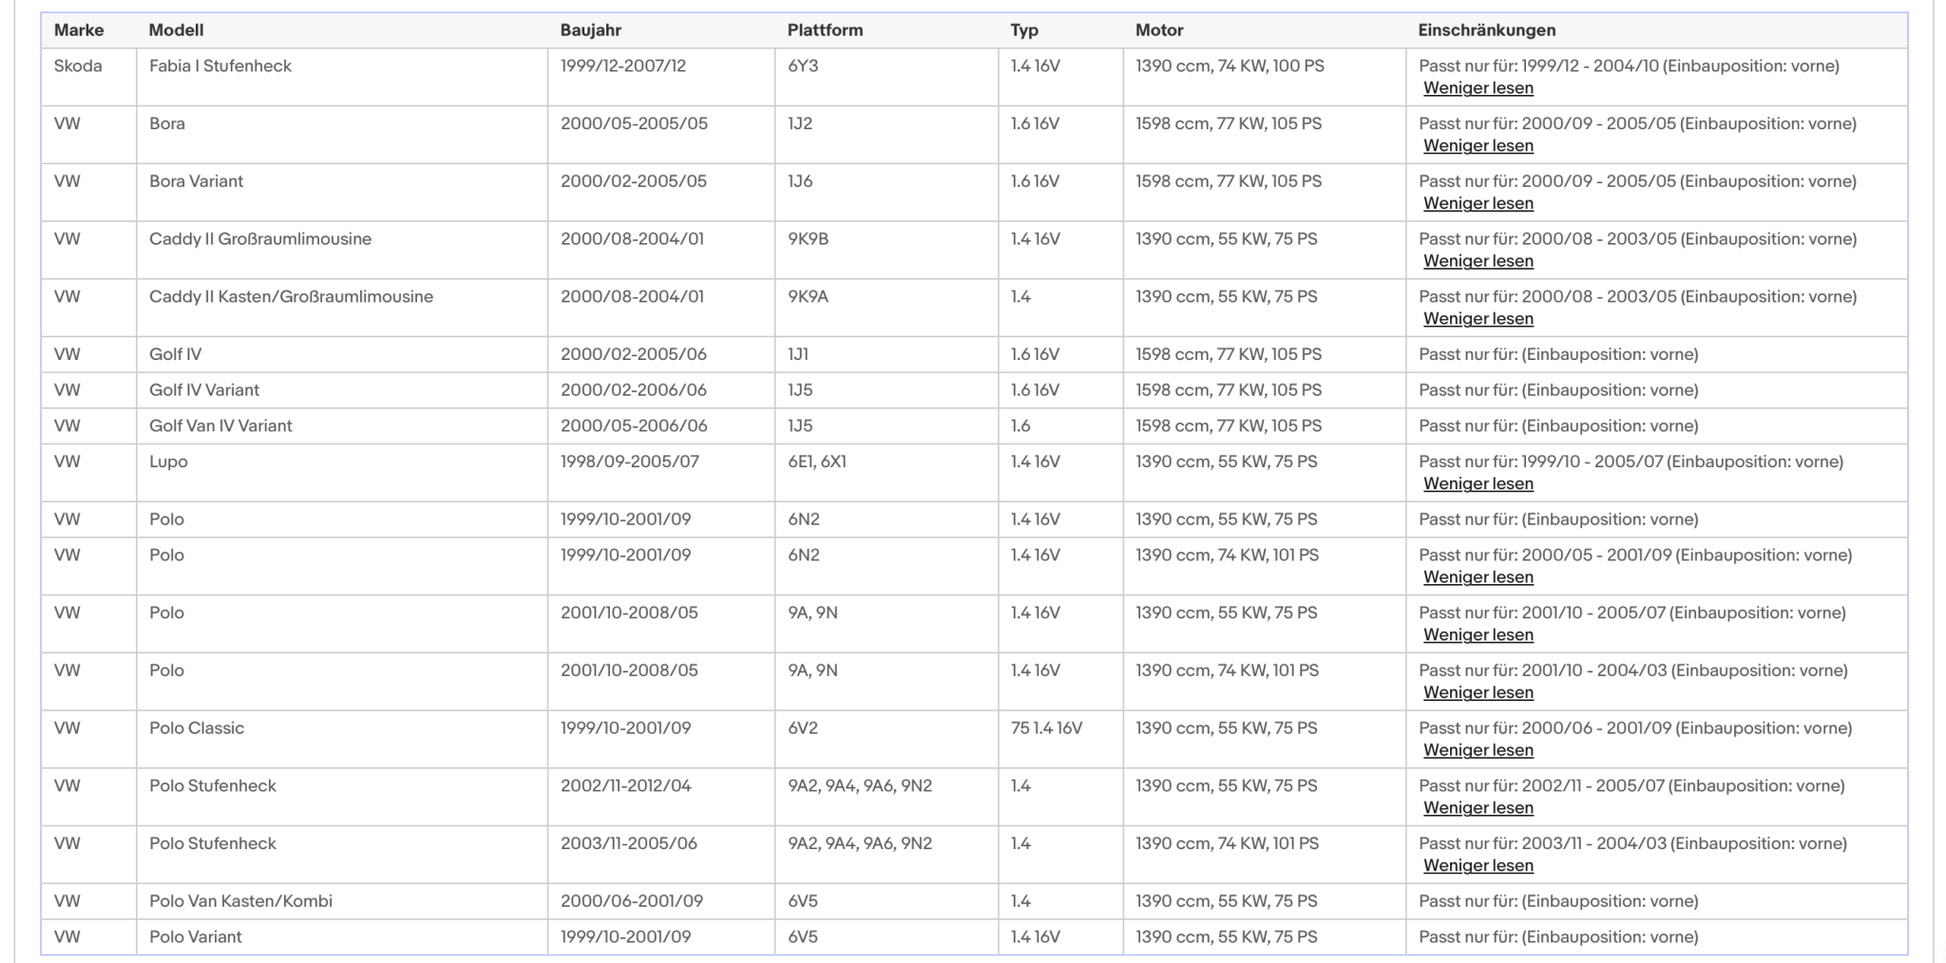Click the 'Polo Van Kasten/Kombi' model cell
The width and height of the screenshot is (1946, 963).
coord(240,901)
